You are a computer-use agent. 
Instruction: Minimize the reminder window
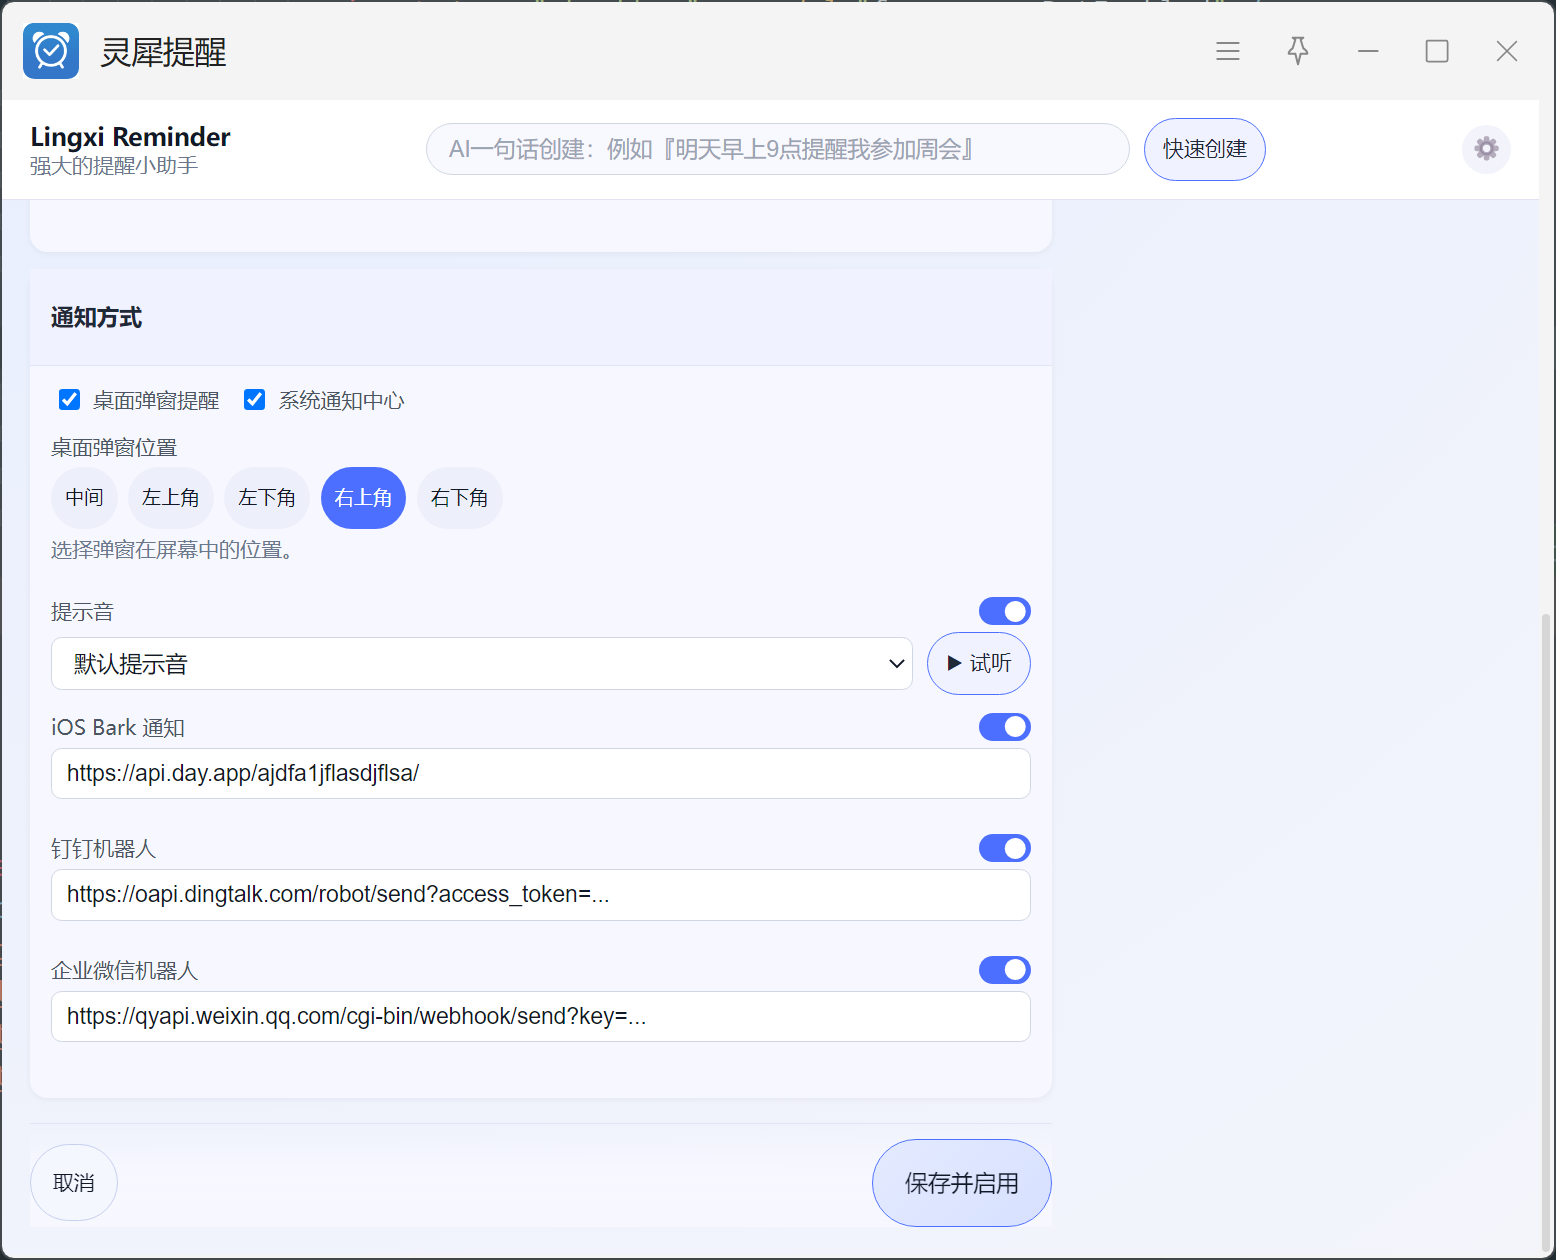tap(1367, 51)
